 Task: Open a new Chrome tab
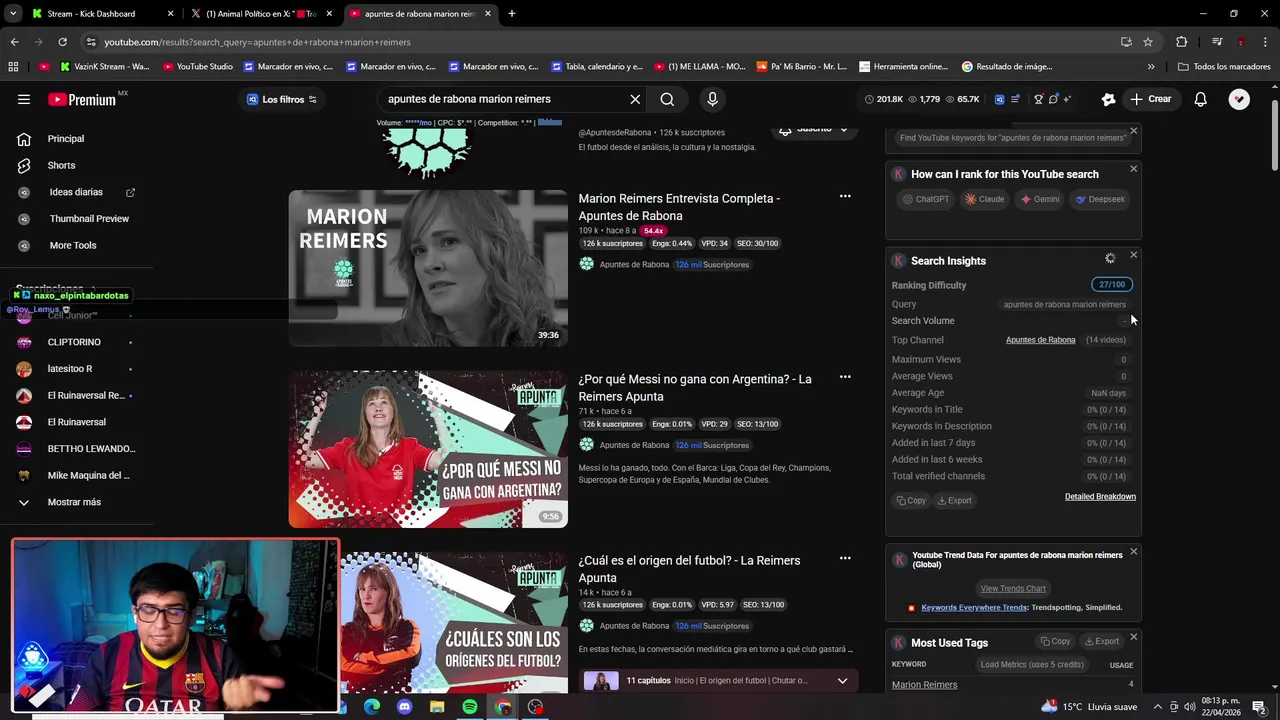(511, 14)
